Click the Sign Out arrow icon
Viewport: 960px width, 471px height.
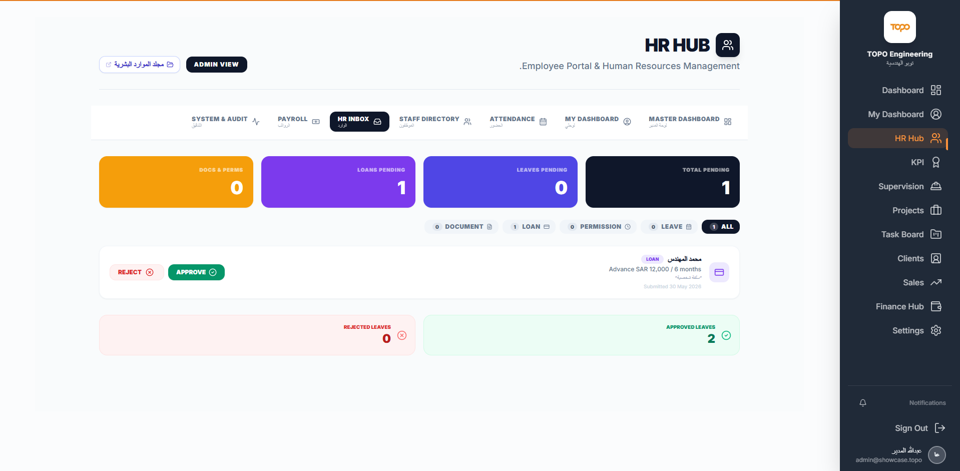pos(940,428)
